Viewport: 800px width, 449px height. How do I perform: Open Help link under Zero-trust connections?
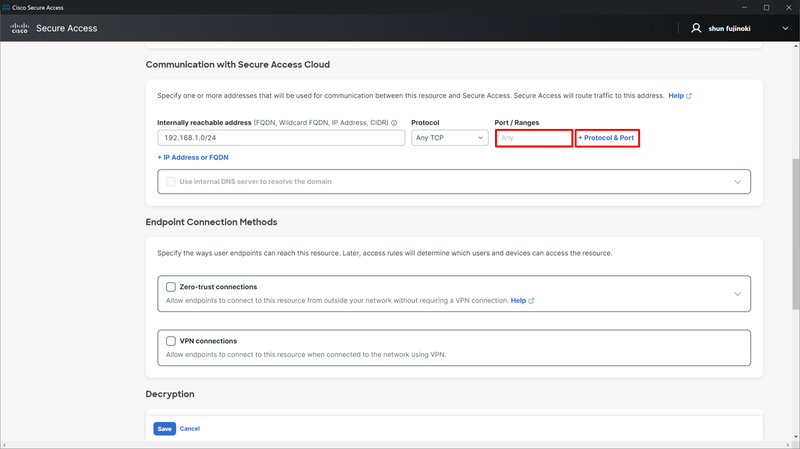pos(522,300)
